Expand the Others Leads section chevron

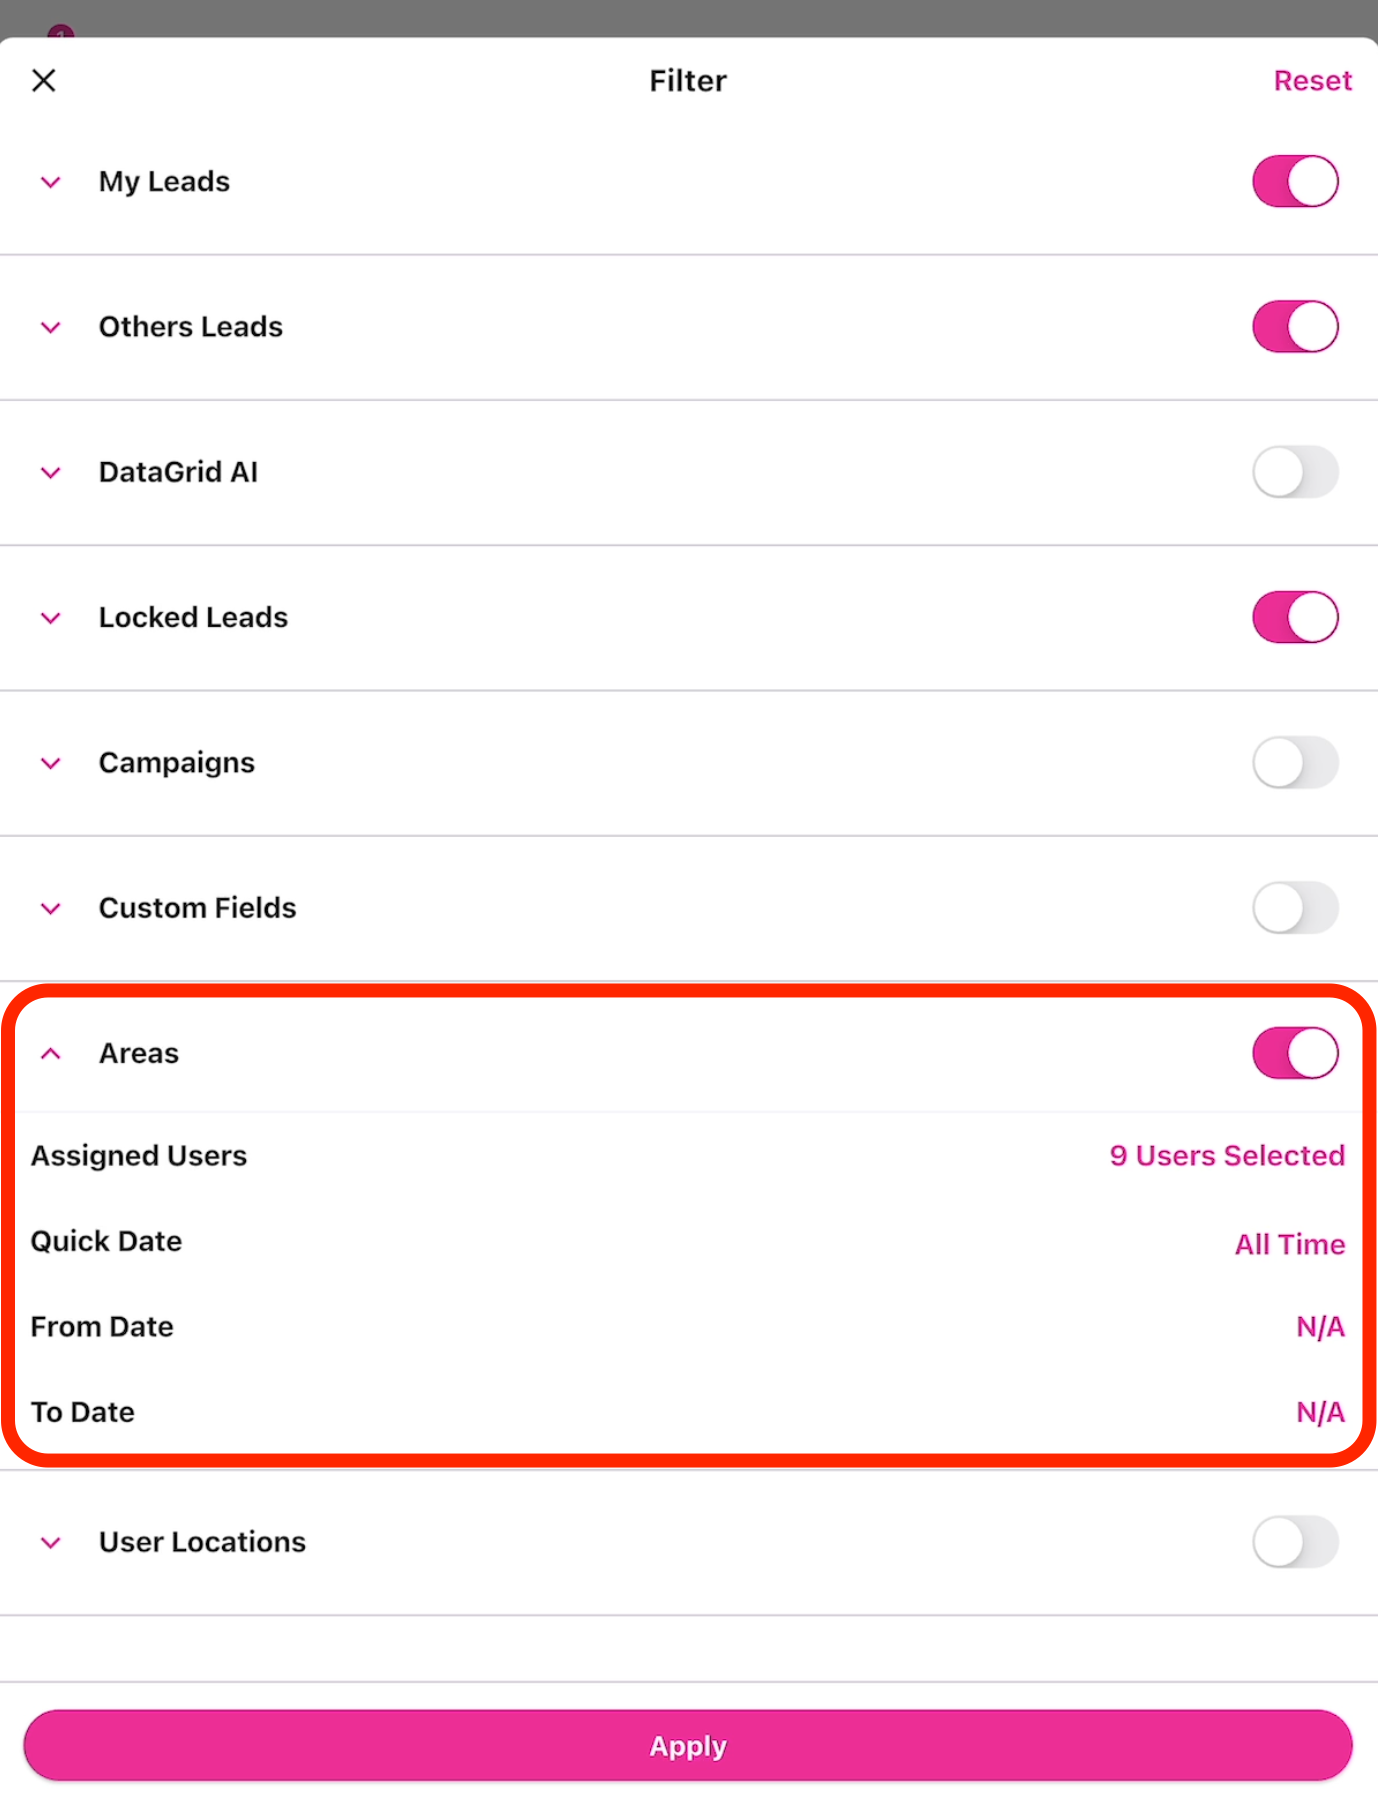[x=51, y=327]
